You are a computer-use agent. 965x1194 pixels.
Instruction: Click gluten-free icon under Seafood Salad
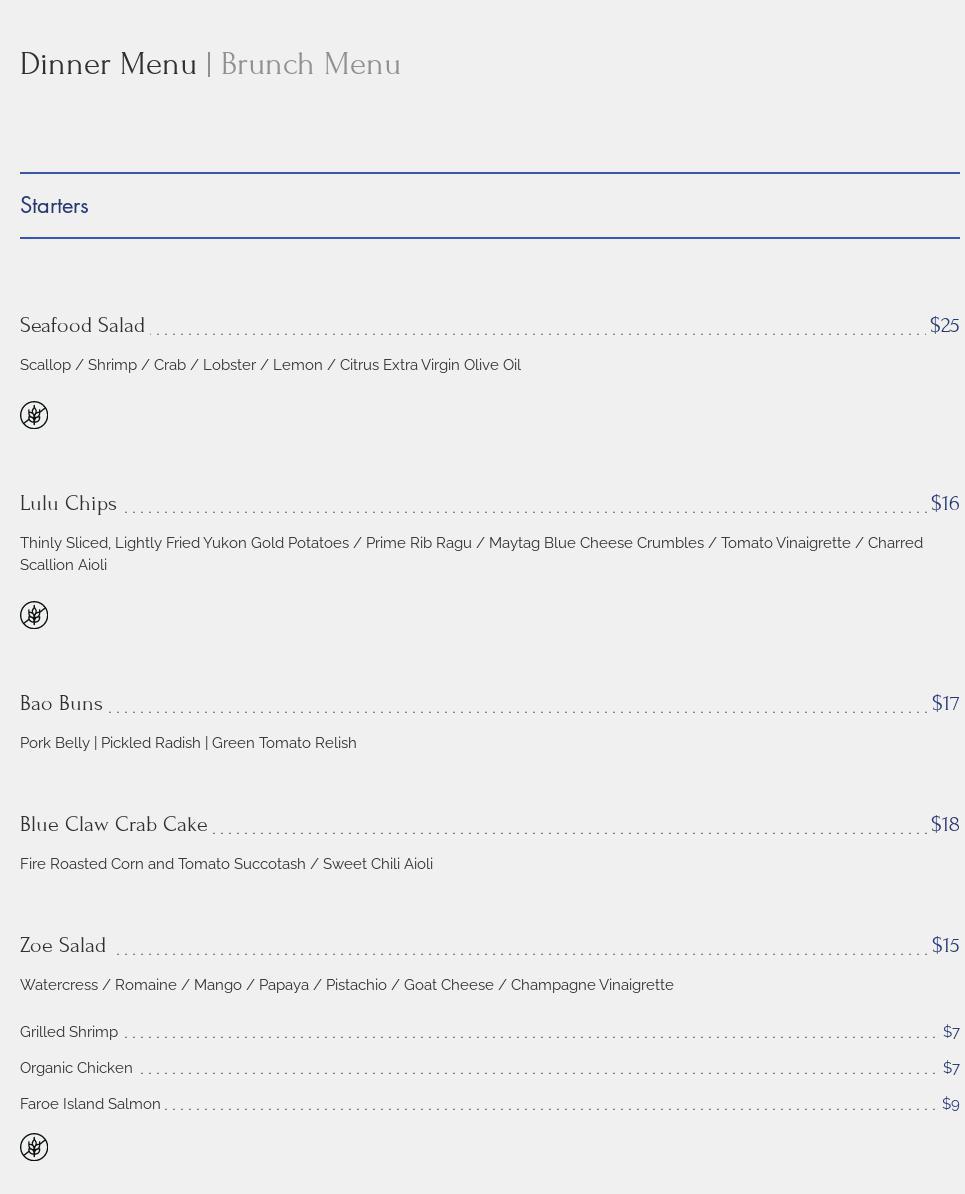pos(34,415)
